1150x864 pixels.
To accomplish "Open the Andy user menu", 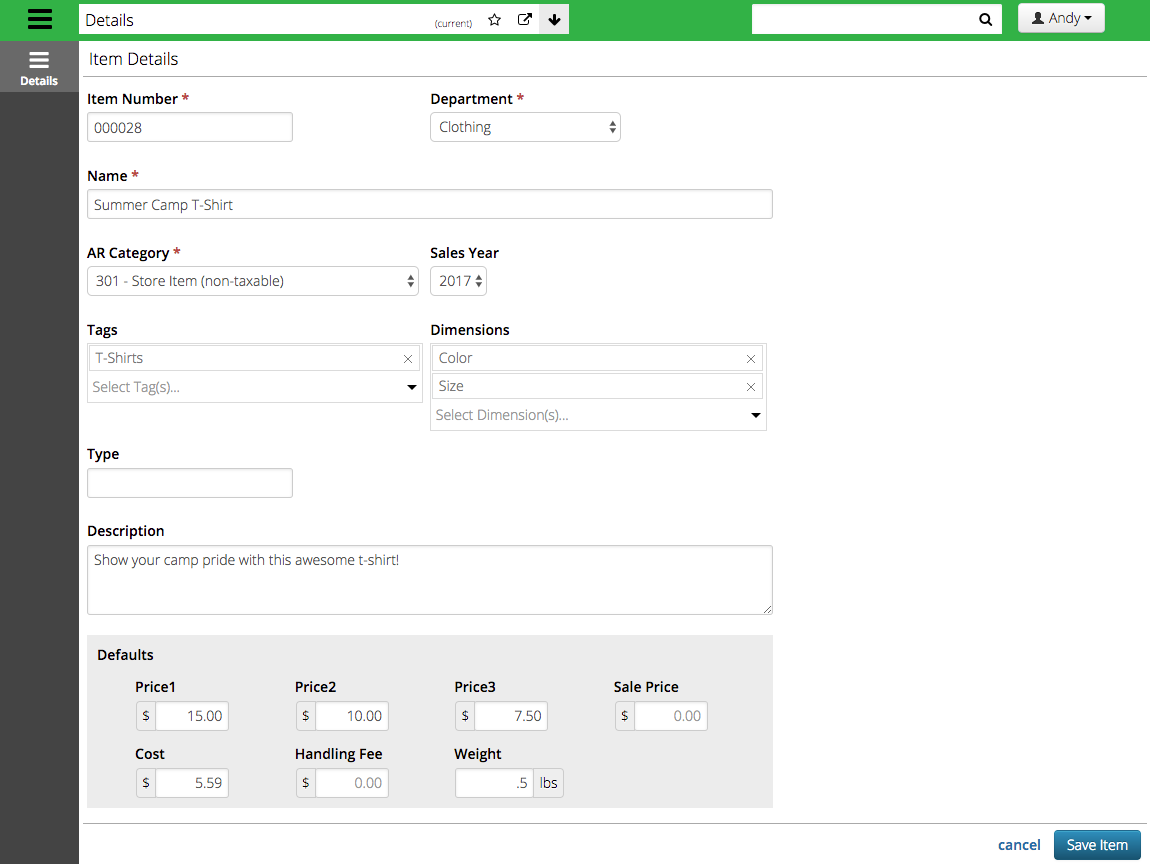I will pyautogui.click(x=1061, y=19).
